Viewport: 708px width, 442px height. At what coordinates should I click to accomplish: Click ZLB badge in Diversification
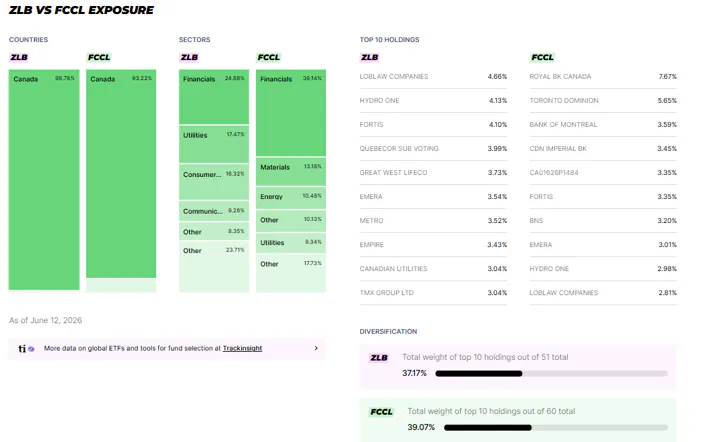[x=379, y=358]
